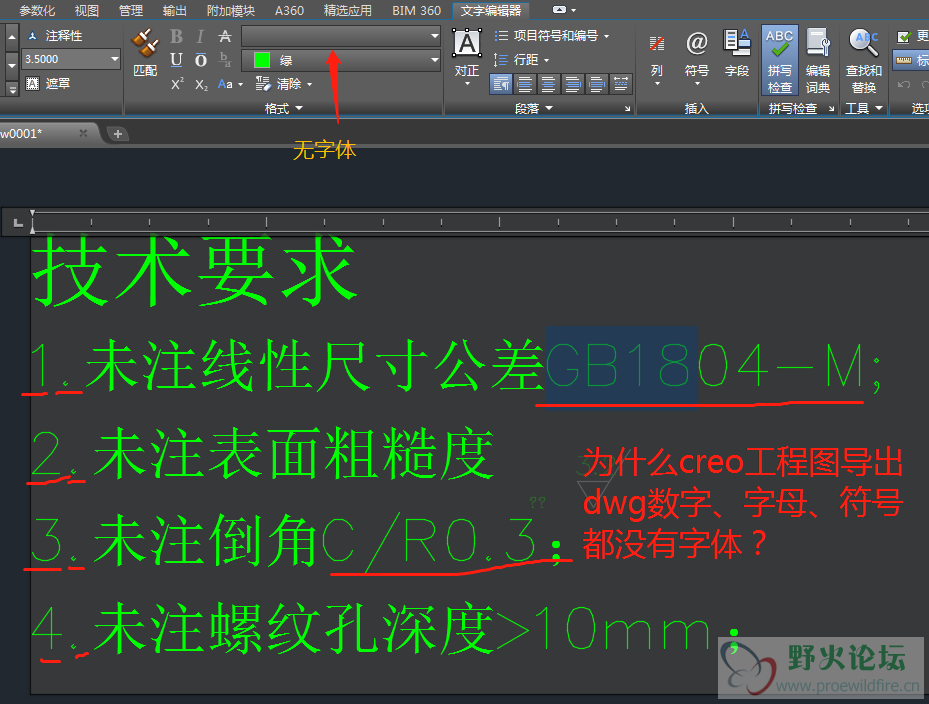The height and width of the screenshot is (704, 929).
Task: Expand the 格式 panel
Action: (x=283, y=108)
